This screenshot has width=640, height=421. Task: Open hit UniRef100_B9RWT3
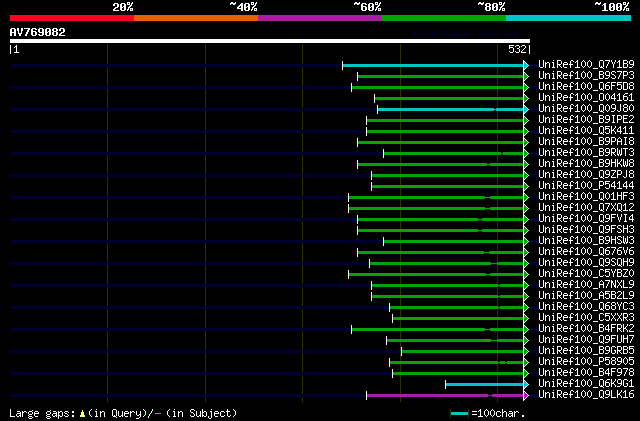click(586, 152)
